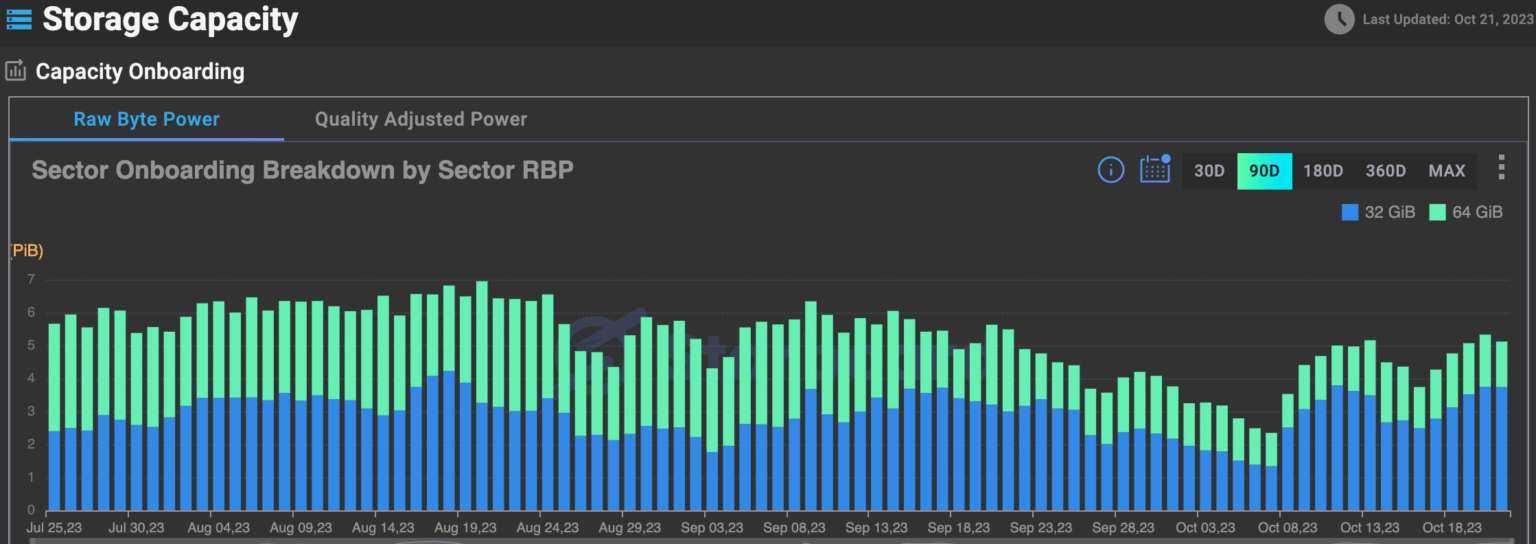Click the Capacity Onboarding chart icon
This screenshot has width=1536, height=544.
point(16,71)
